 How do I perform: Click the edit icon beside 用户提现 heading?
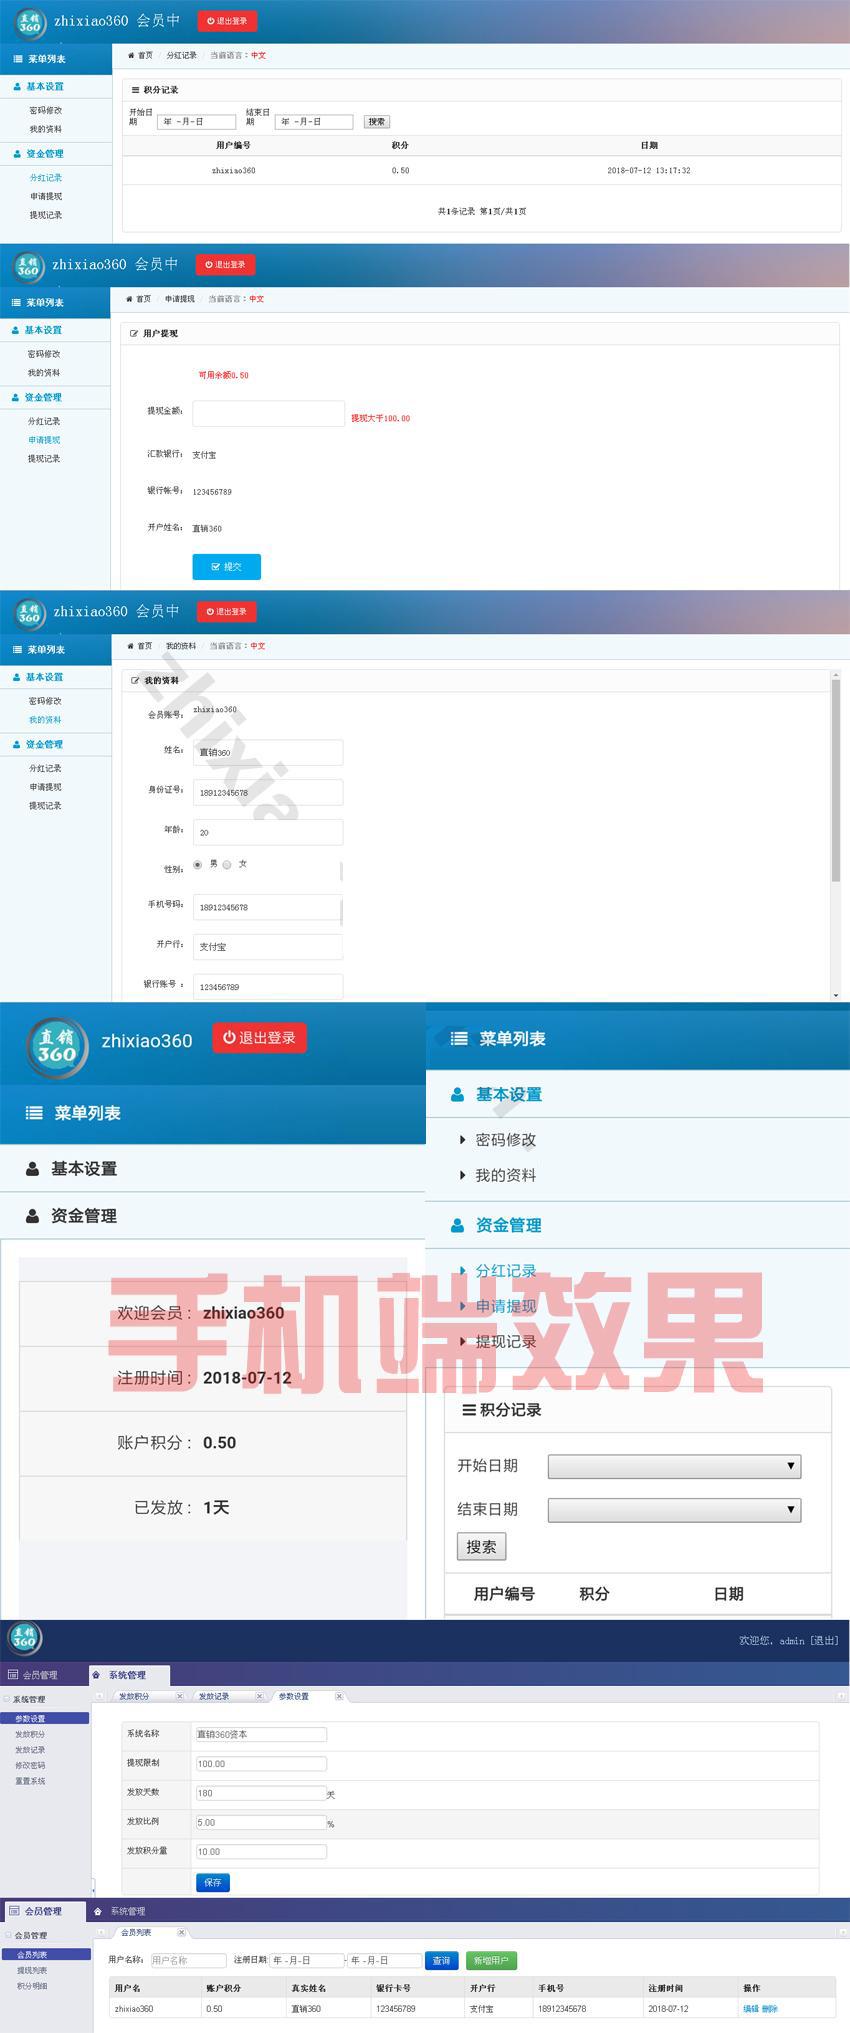(135, 333)
